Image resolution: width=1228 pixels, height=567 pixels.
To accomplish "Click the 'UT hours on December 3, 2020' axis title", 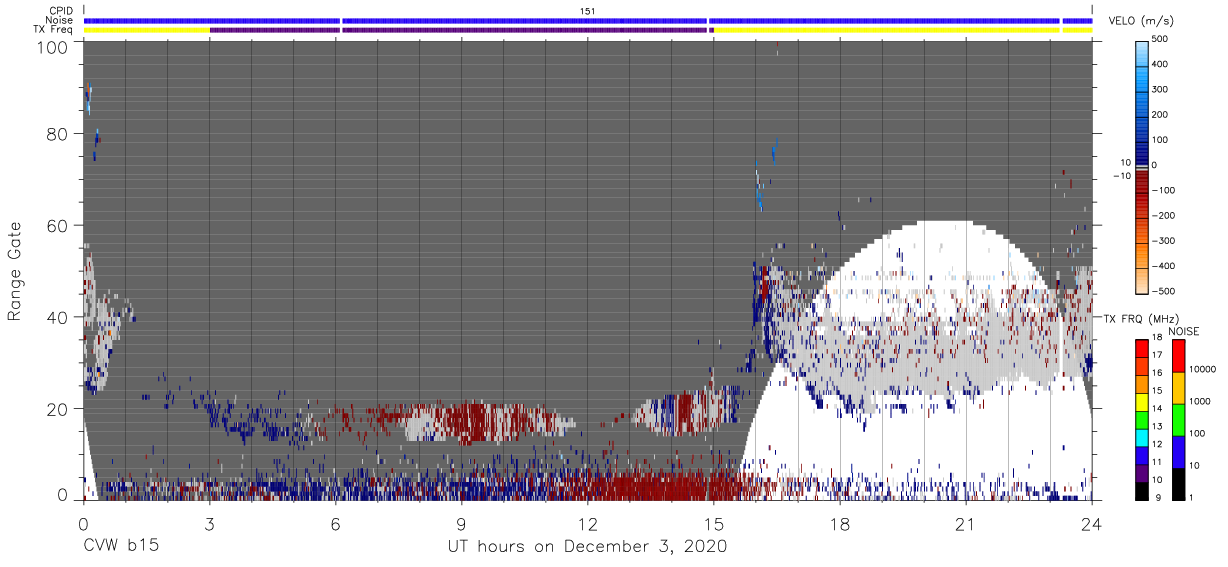I will coord(587,546).
